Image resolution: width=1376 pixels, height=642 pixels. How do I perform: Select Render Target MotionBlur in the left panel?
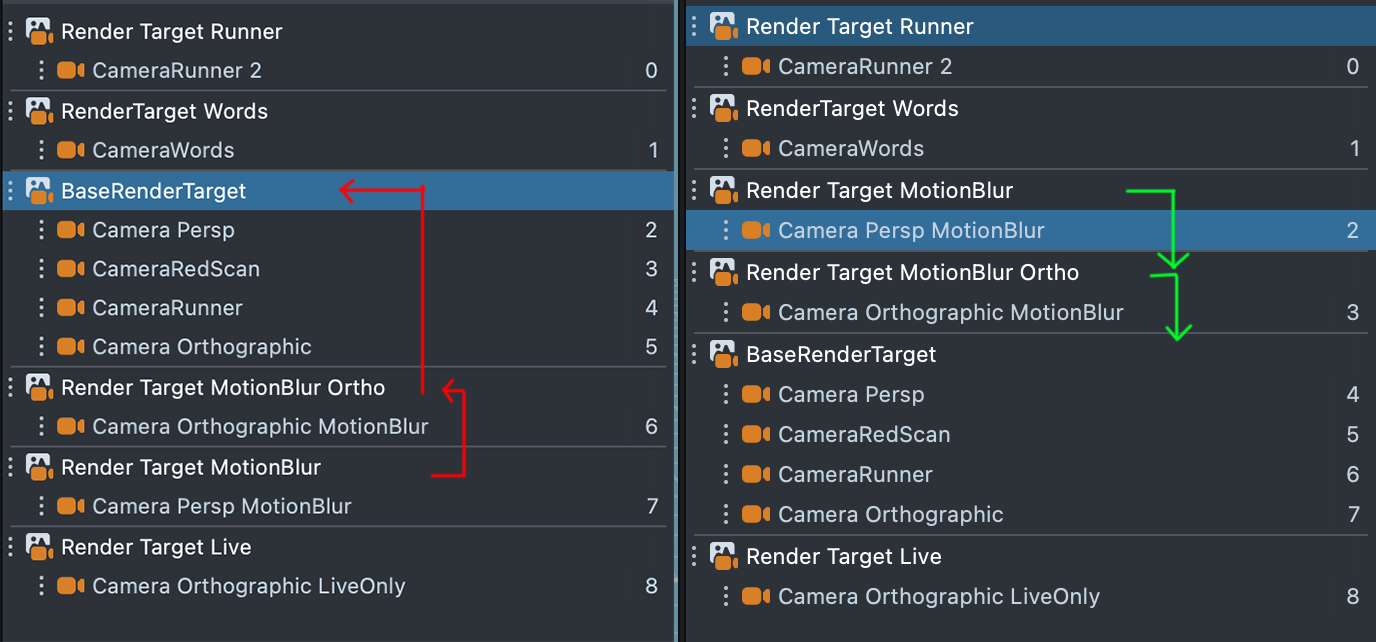[x=190, y=468]
